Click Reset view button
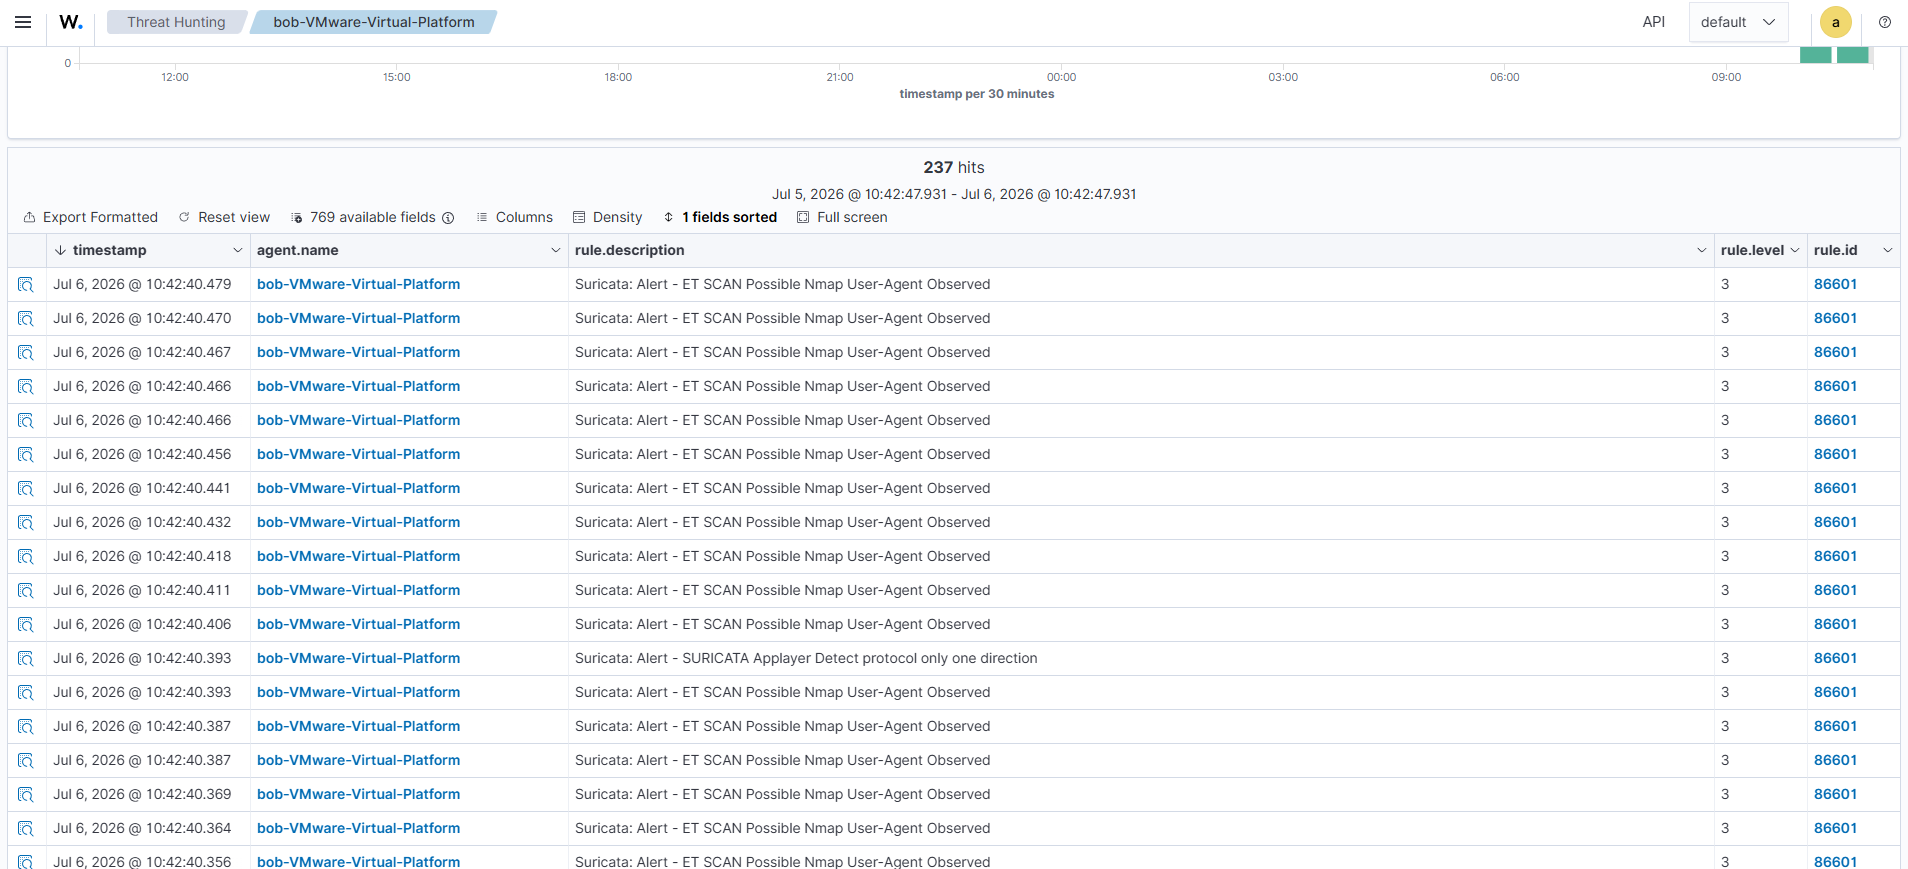Image resolution: width=1908 pixels, height=869 pixels. 225,217
